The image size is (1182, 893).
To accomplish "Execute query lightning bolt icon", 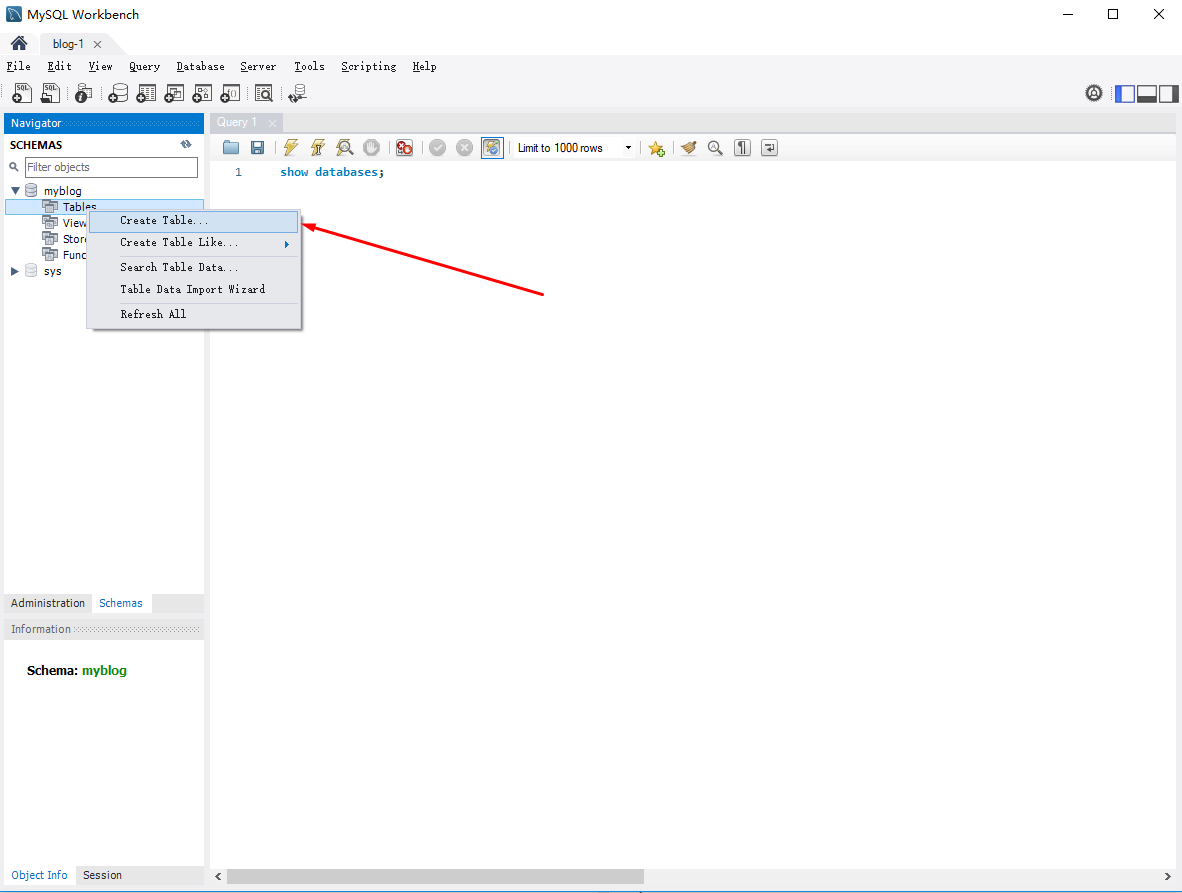I will point(291,148).
